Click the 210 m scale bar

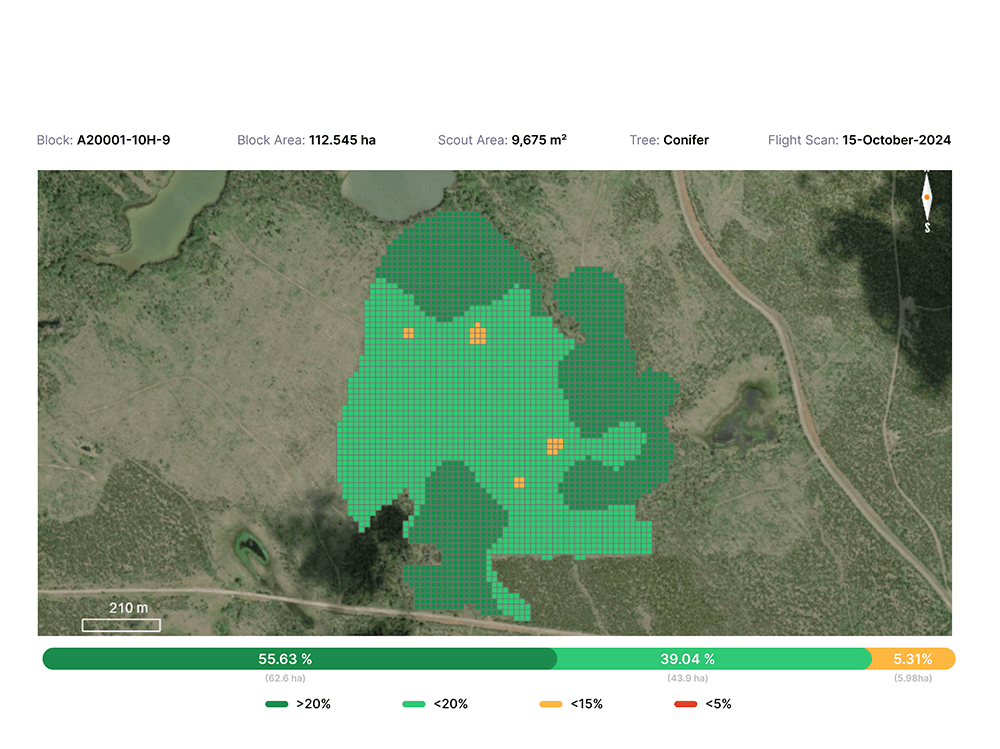(x=121, y=625)
